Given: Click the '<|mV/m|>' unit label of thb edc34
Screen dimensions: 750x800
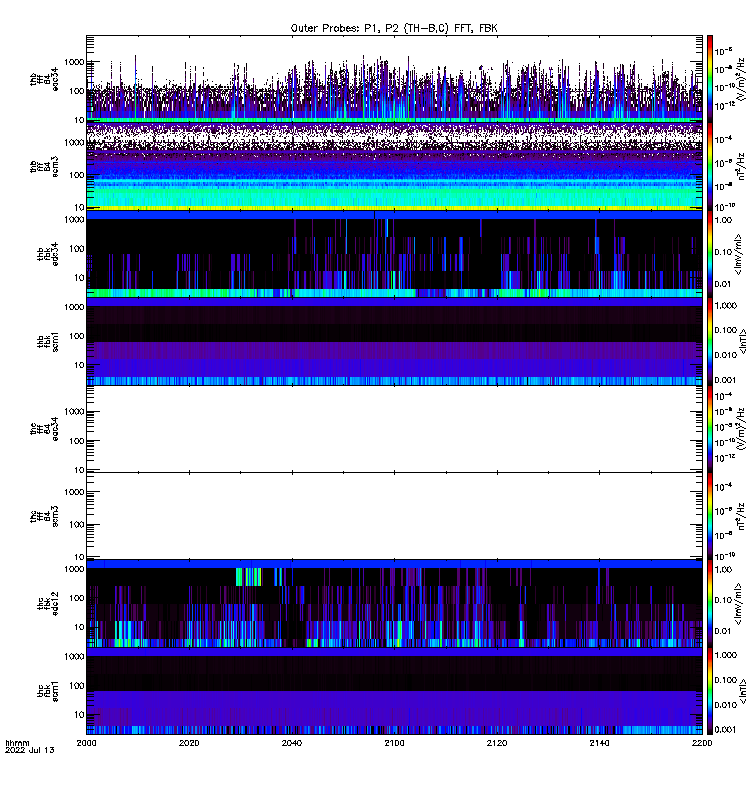Looking at the screenshot, I should 738,254.
